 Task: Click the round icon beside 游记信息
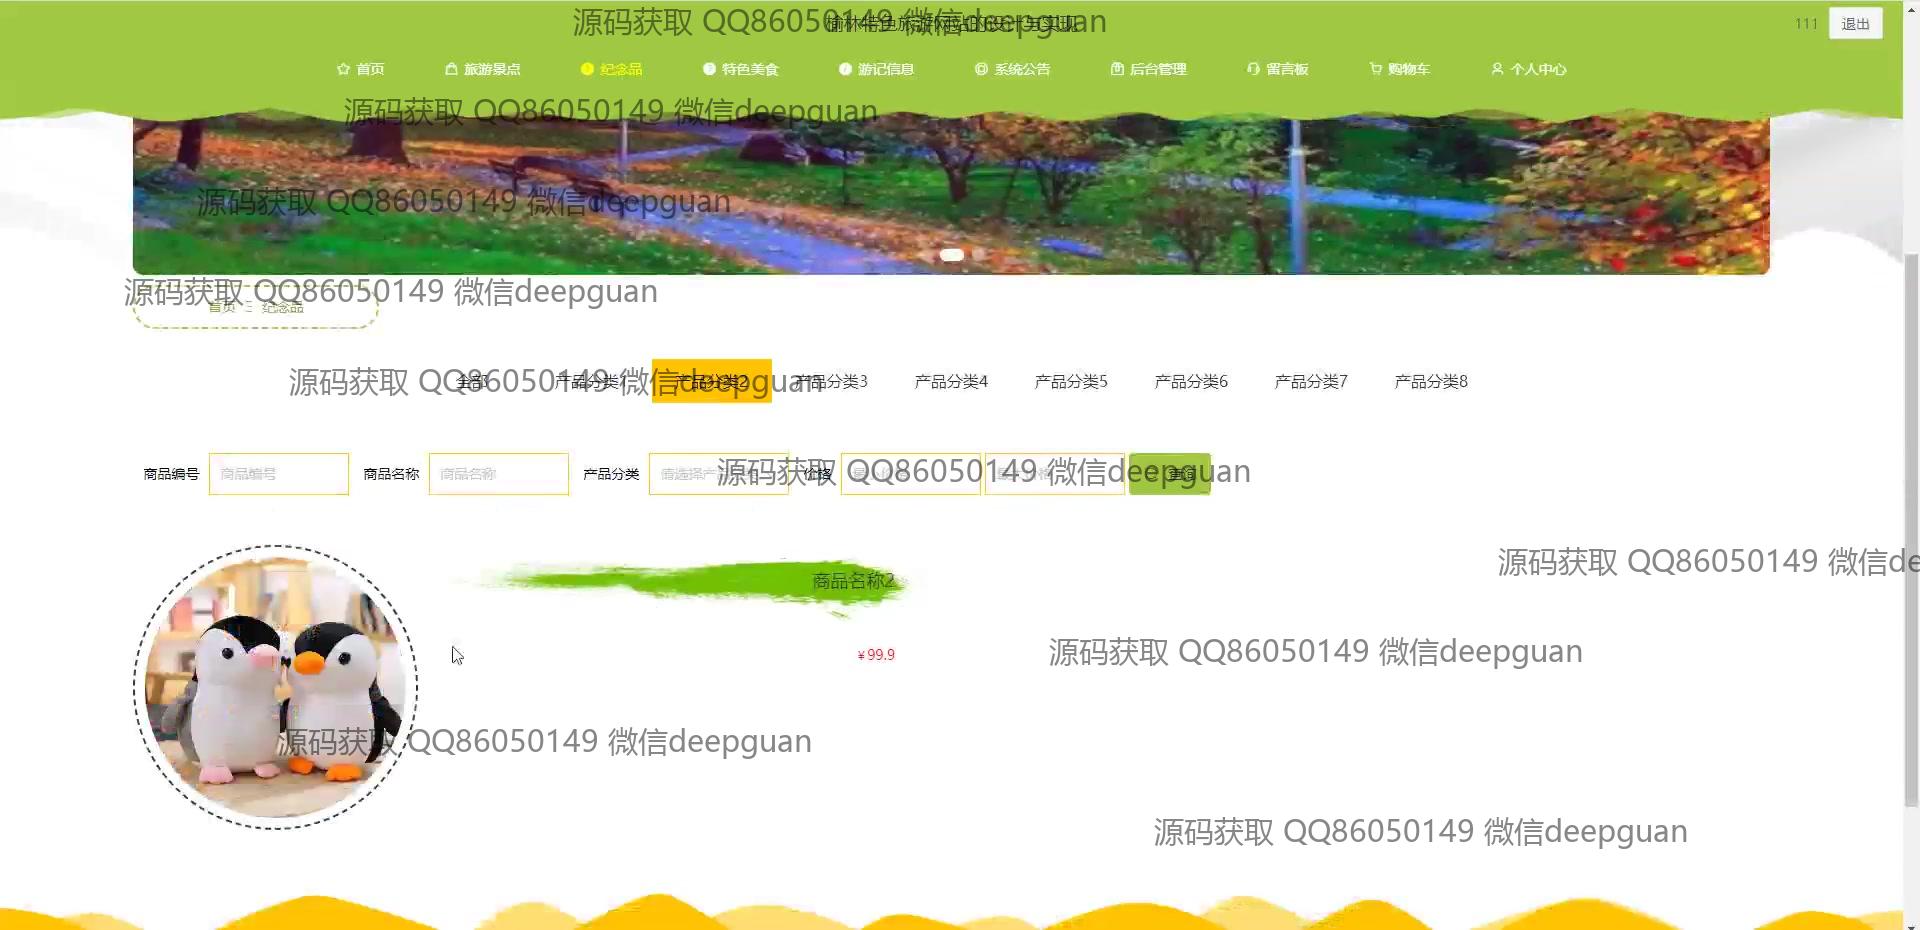click(x=845, y=69)
